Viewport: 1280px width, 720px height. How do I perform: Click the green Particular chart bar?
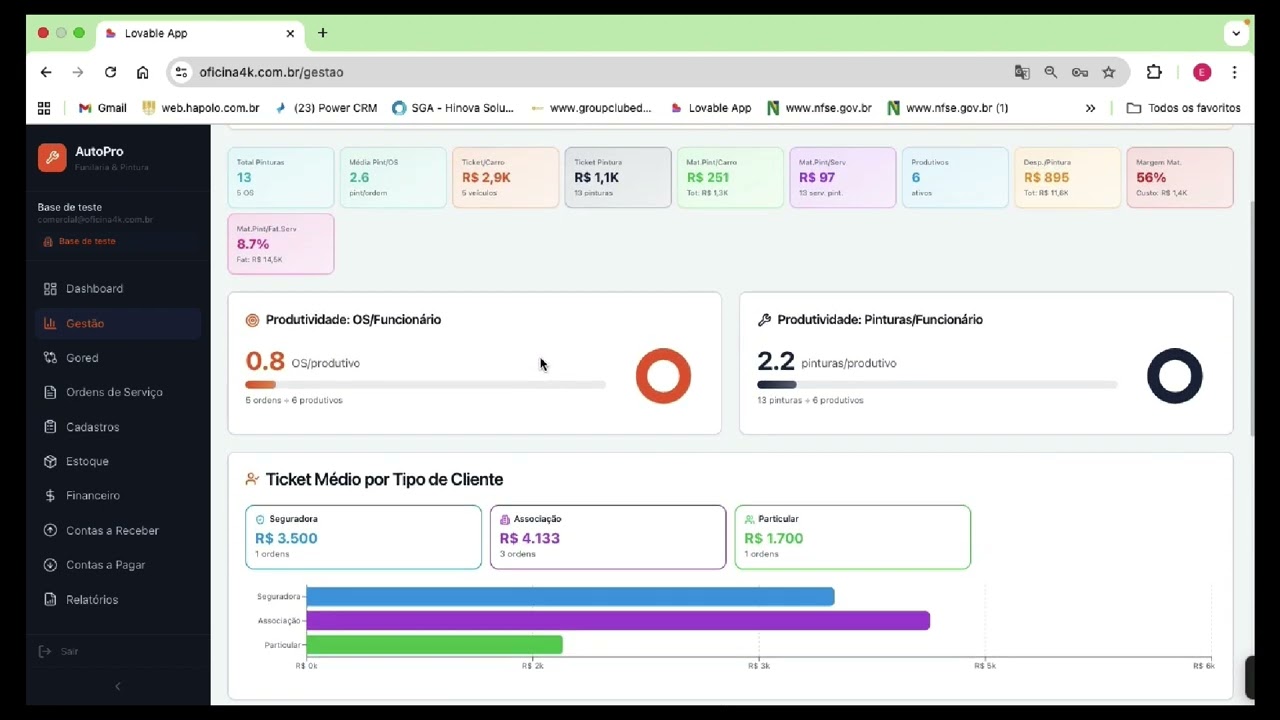pyautogui.click(x=434, y=645)
